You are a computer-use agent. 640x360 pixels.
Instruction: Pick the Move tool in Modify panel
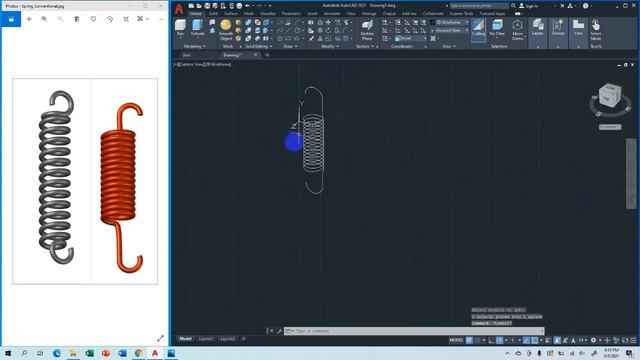[328, 22]
